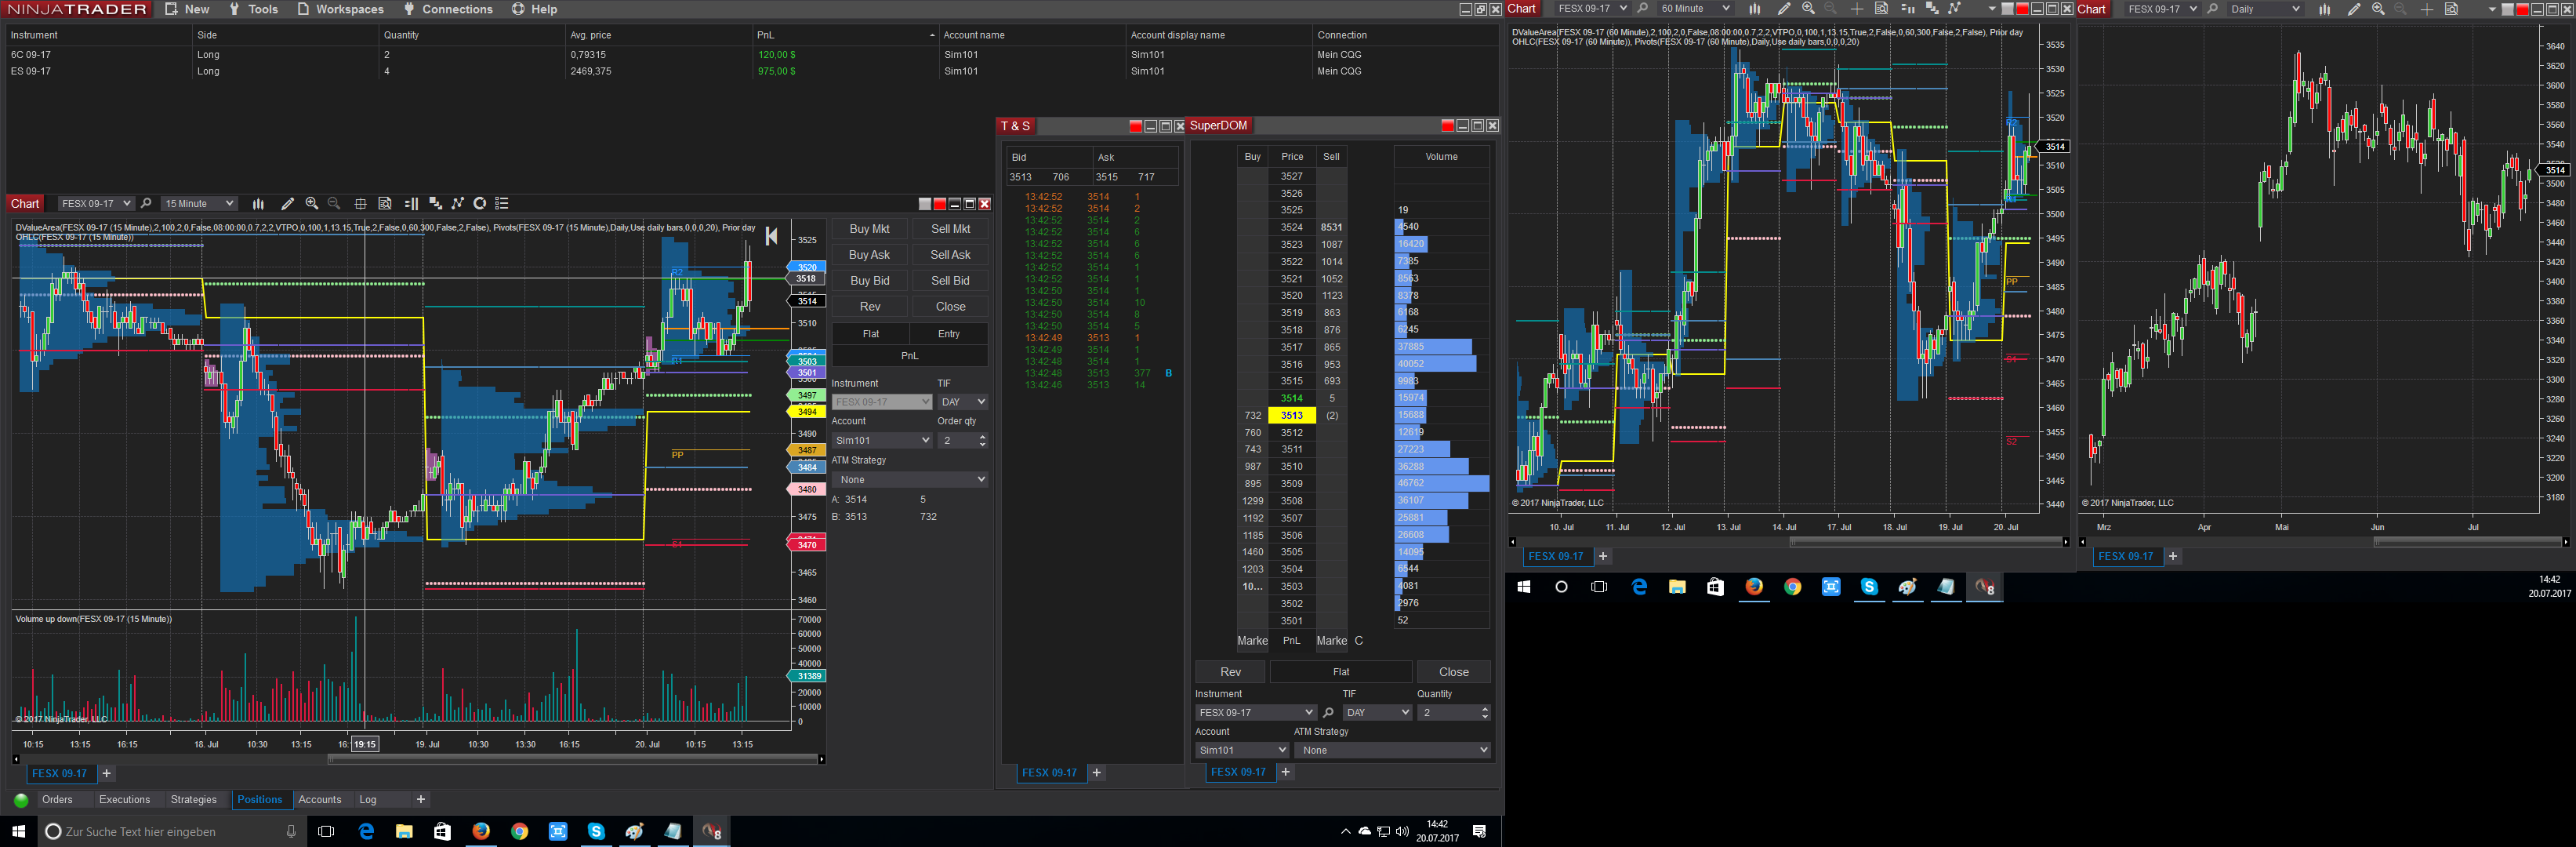Zoom in on the 15 Minute chart

click(x=312, y=204)
